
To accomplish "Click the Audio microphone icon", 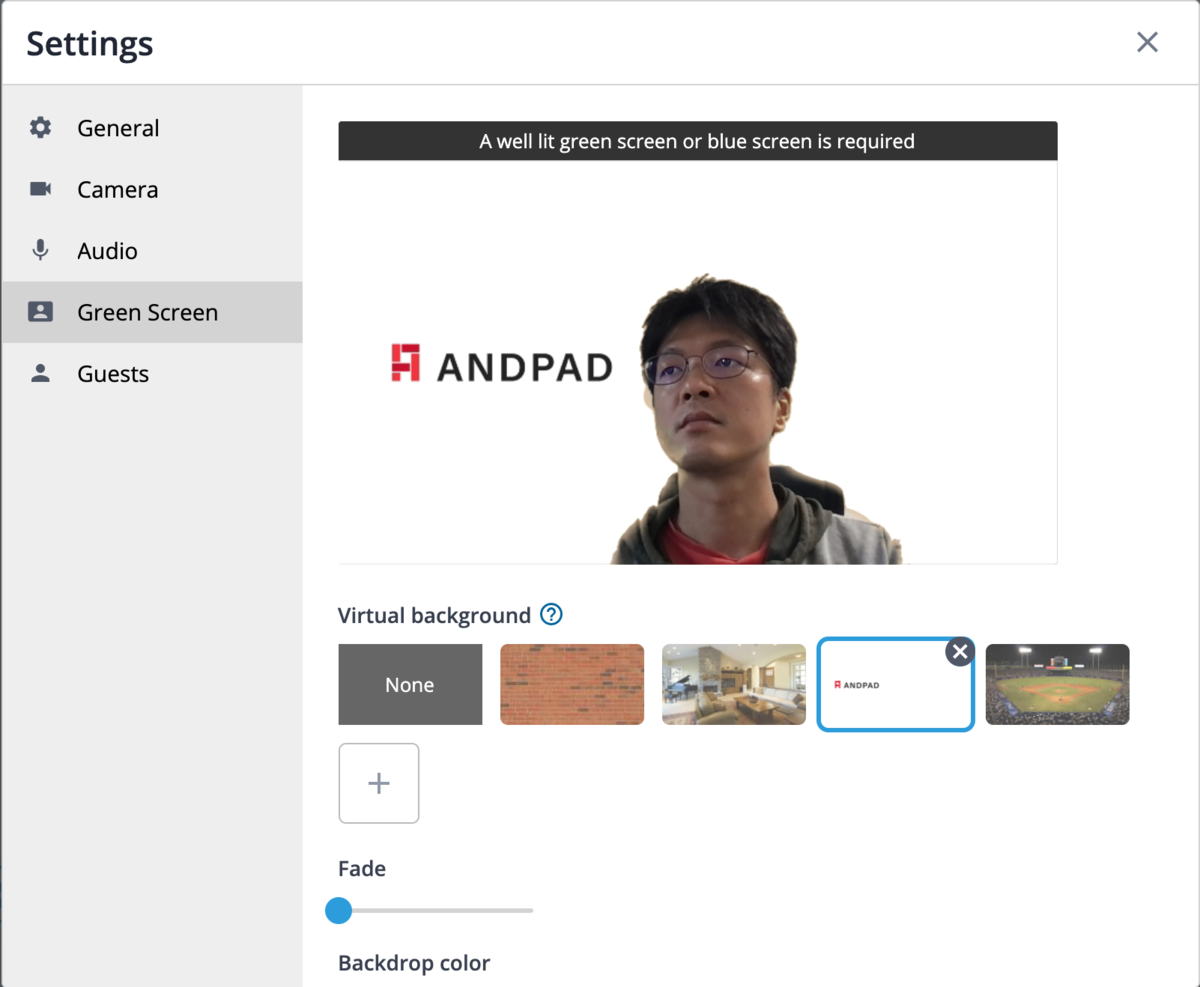I will (x=40, y=250).
